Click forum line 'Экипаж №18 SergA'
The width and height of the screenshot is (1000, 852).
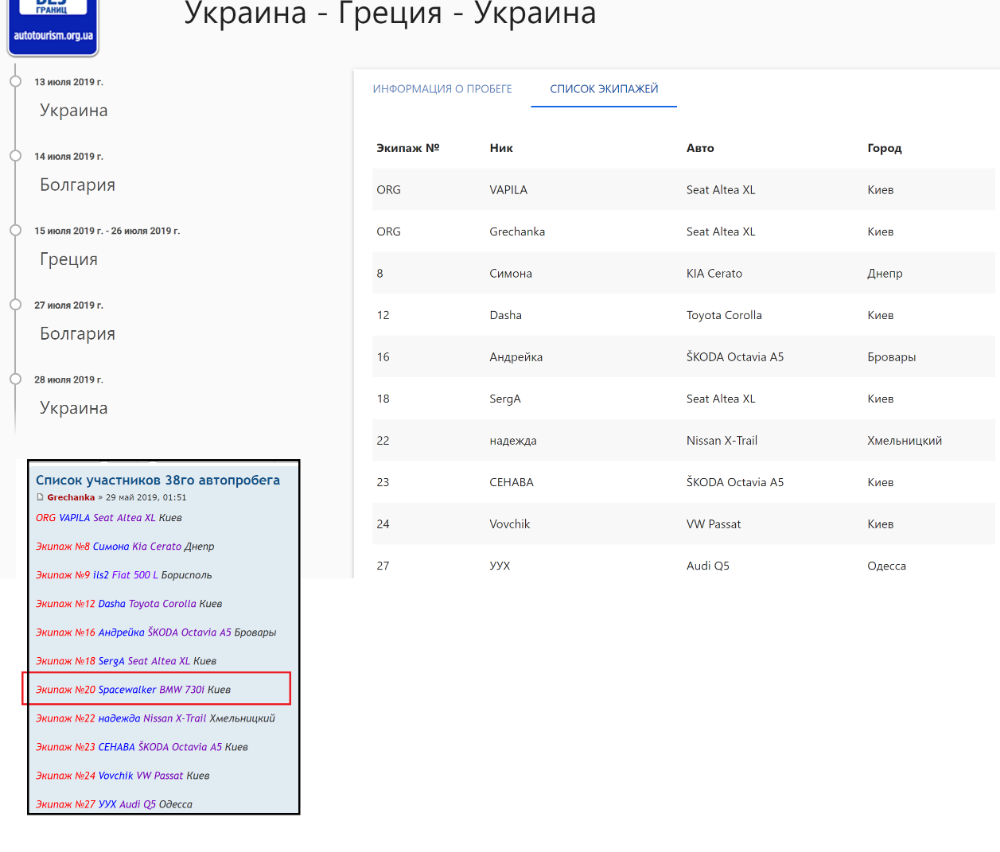pyautogui.click(x=126, y=661)
